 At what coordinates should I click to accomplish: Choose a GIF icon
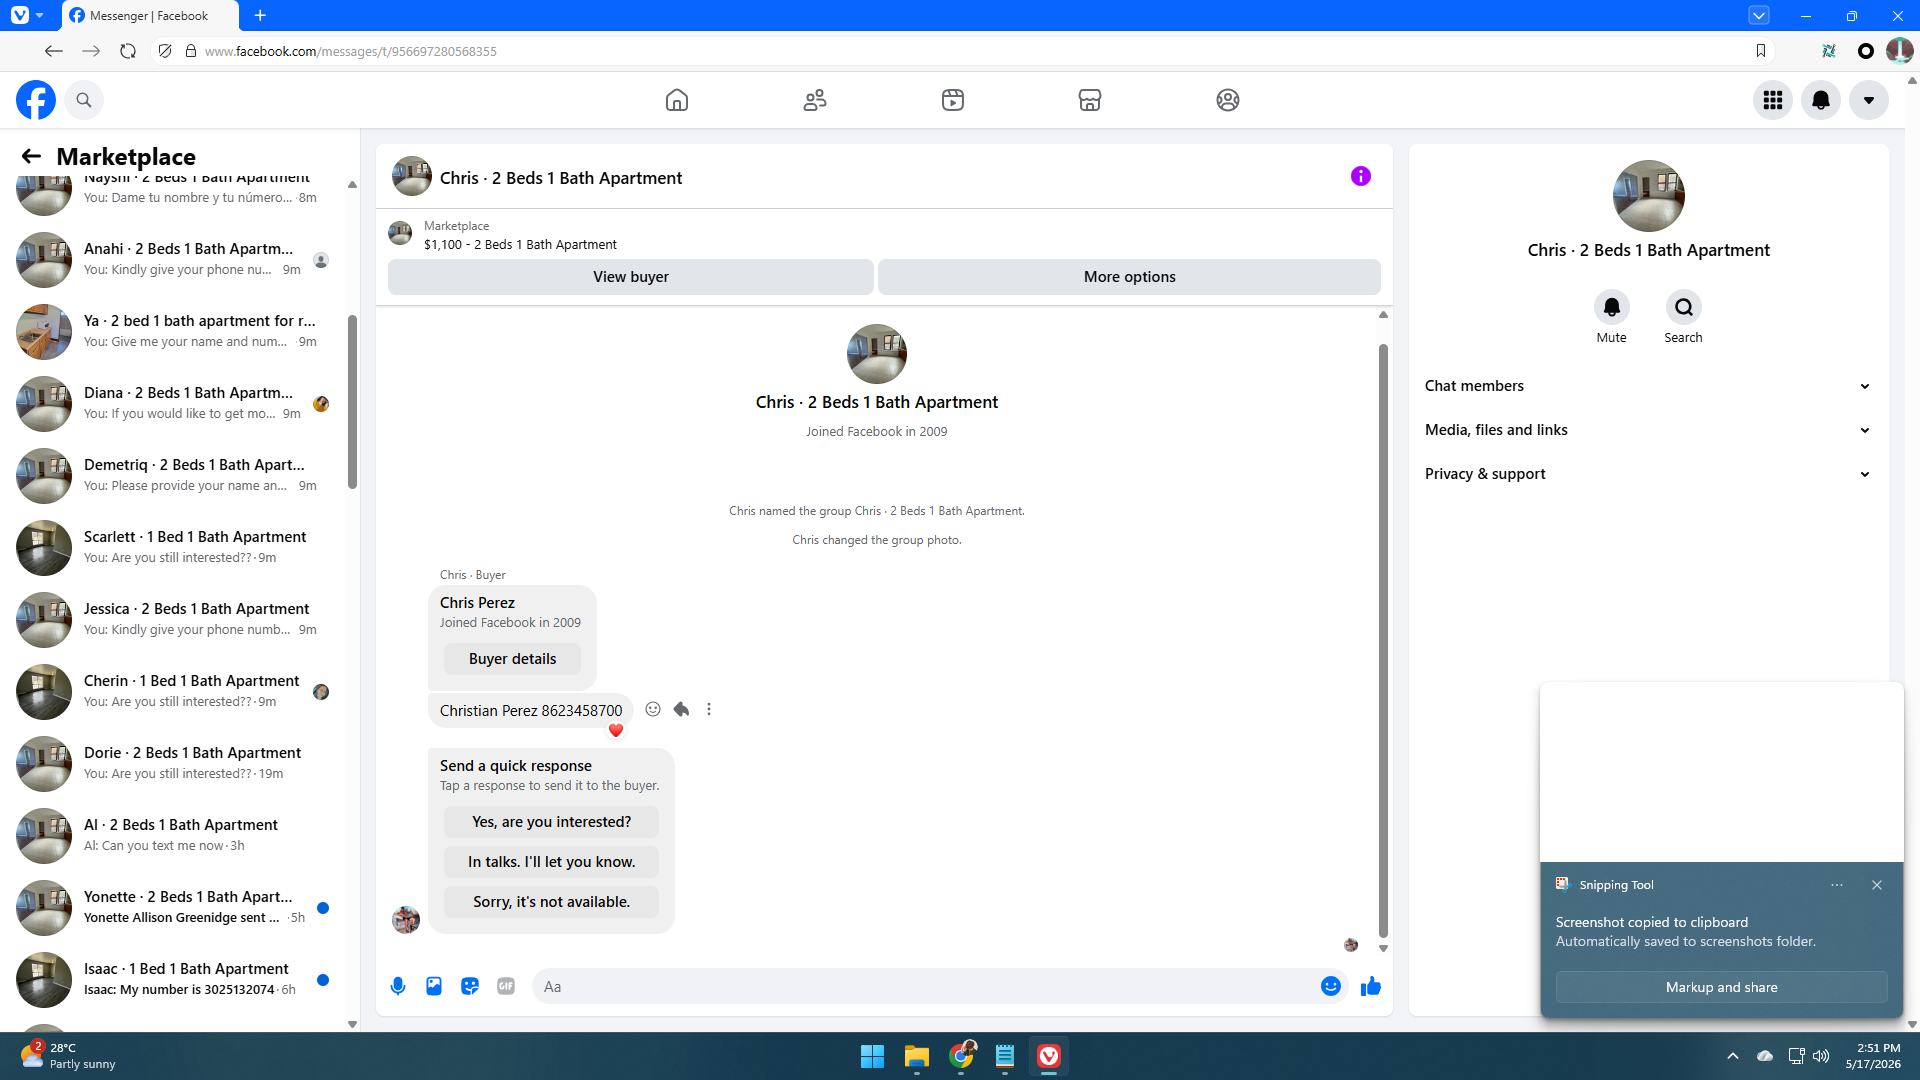pyautogui.click(x=506, y=987)
